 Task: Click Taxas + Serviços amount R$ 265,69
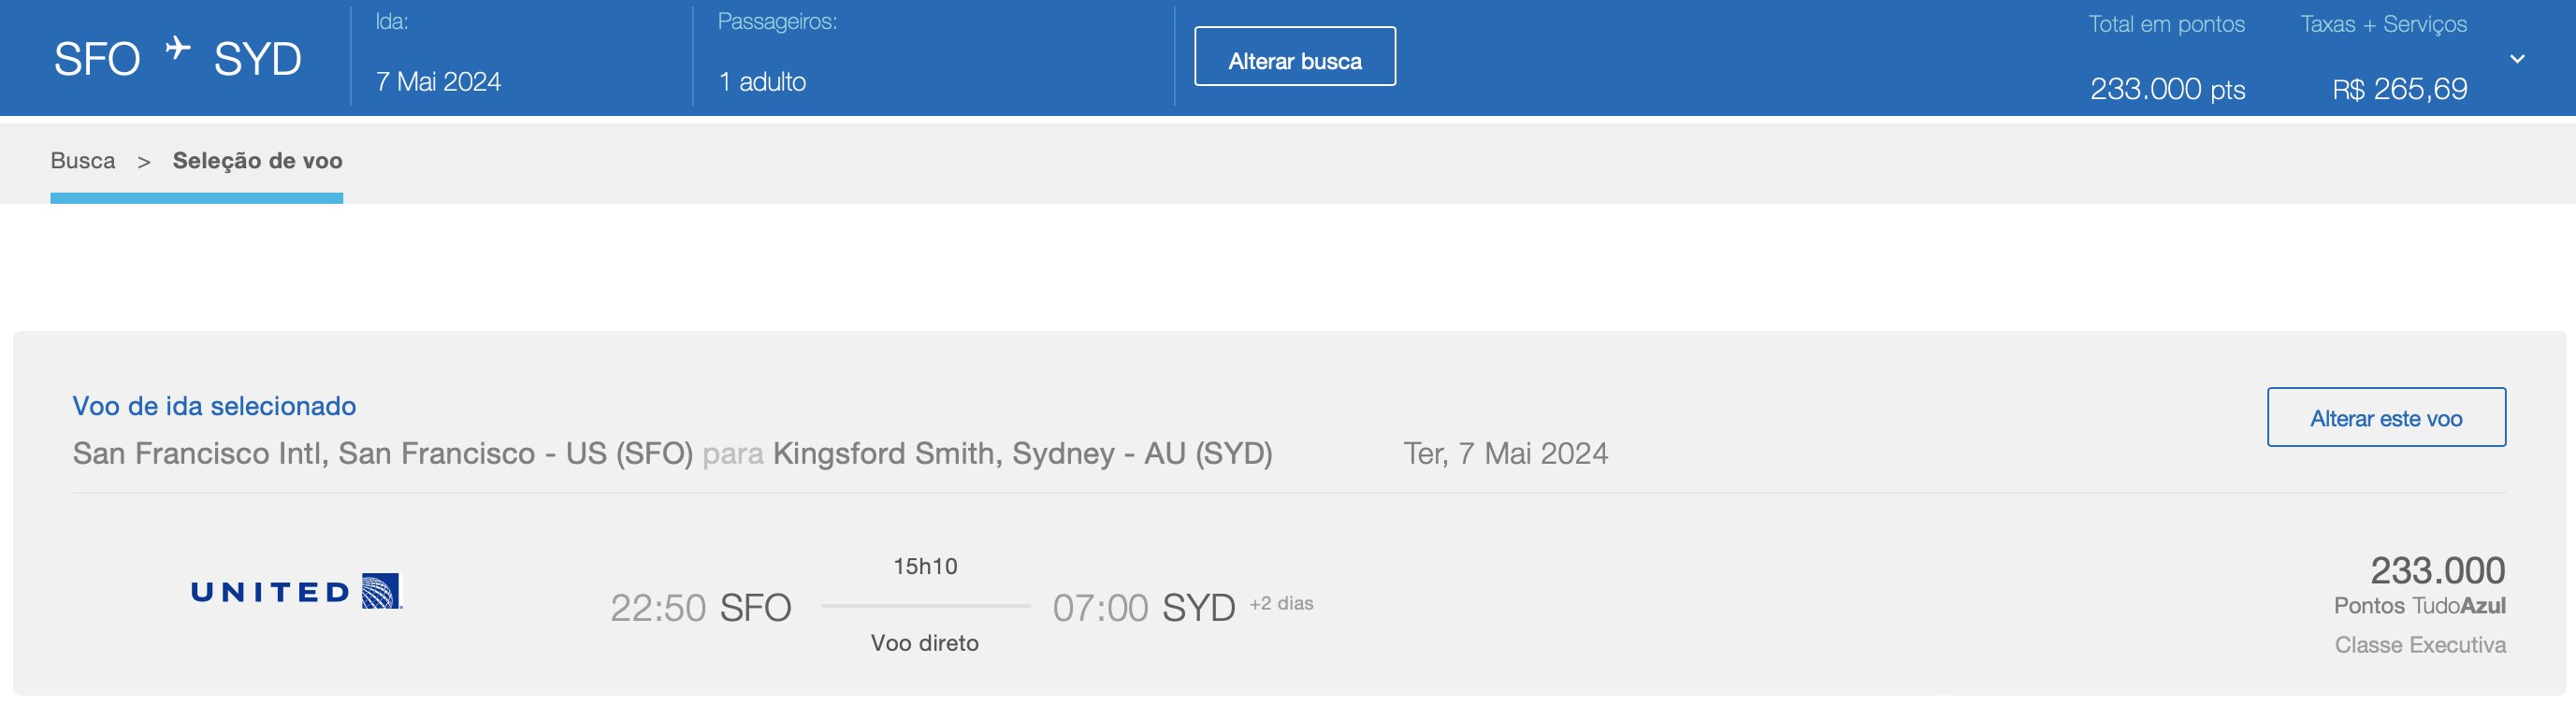pos(2399,89)
